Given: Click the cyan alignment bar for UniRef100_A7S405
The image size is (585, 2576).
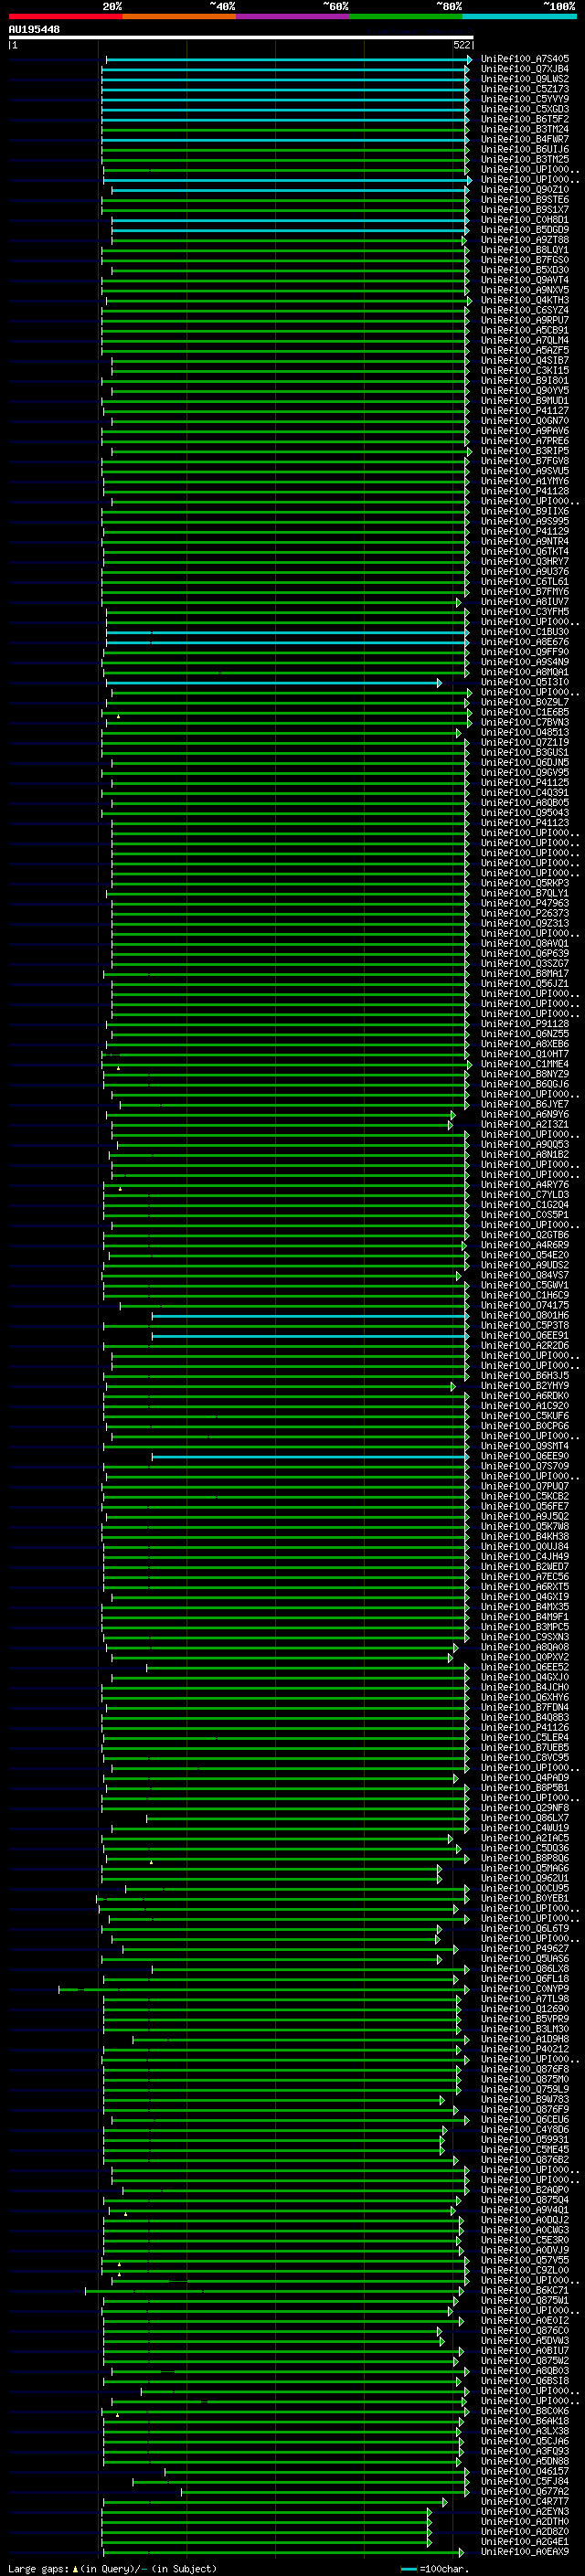Looking at the screenshot, I should [x=288, y=60].
